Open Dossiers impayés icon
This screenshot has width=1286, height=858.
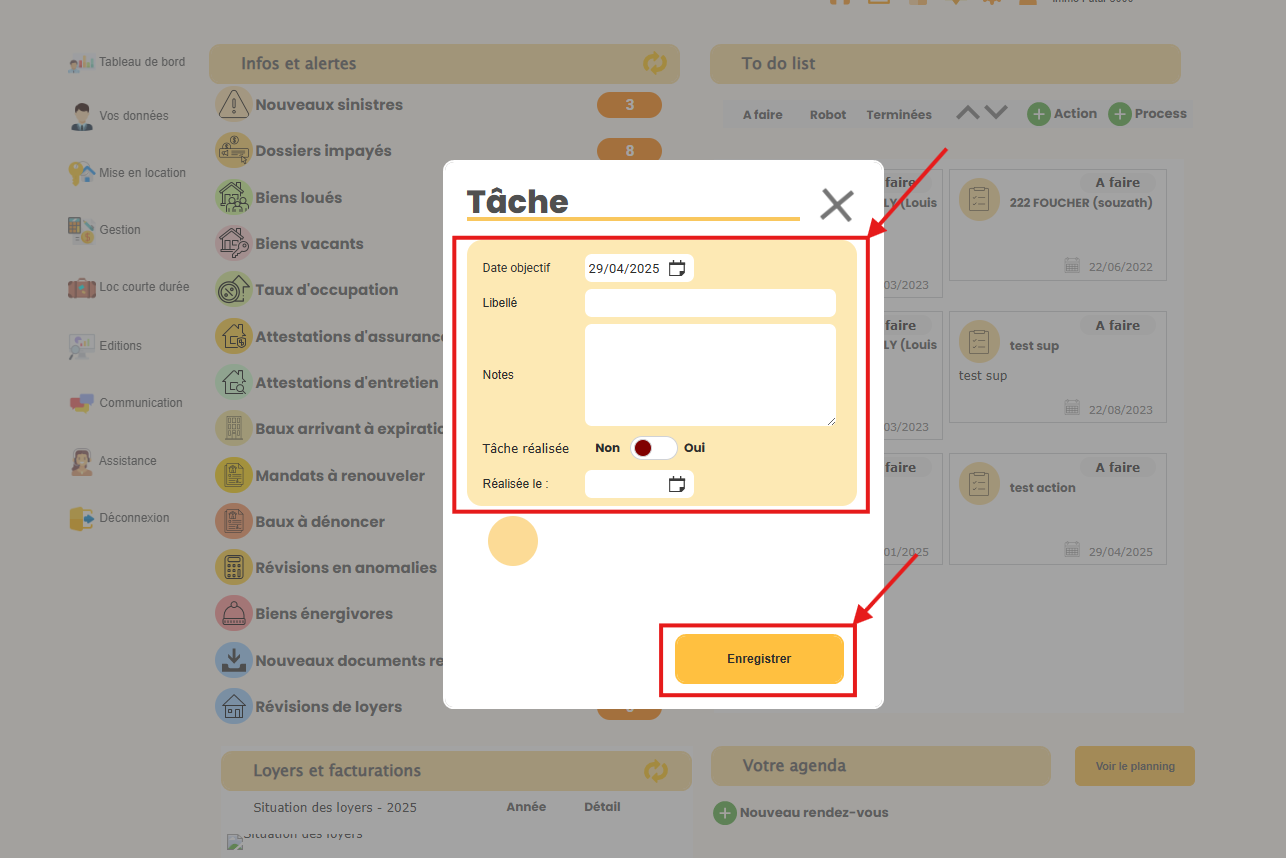click(x=233, y=151)
